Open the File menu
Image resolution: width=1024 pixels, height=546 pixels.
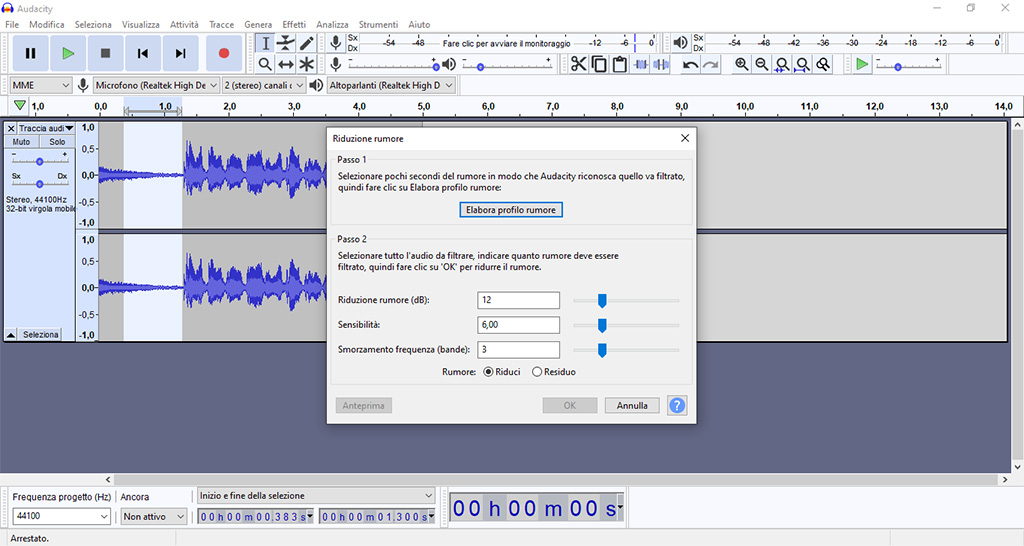click(12, 24)
